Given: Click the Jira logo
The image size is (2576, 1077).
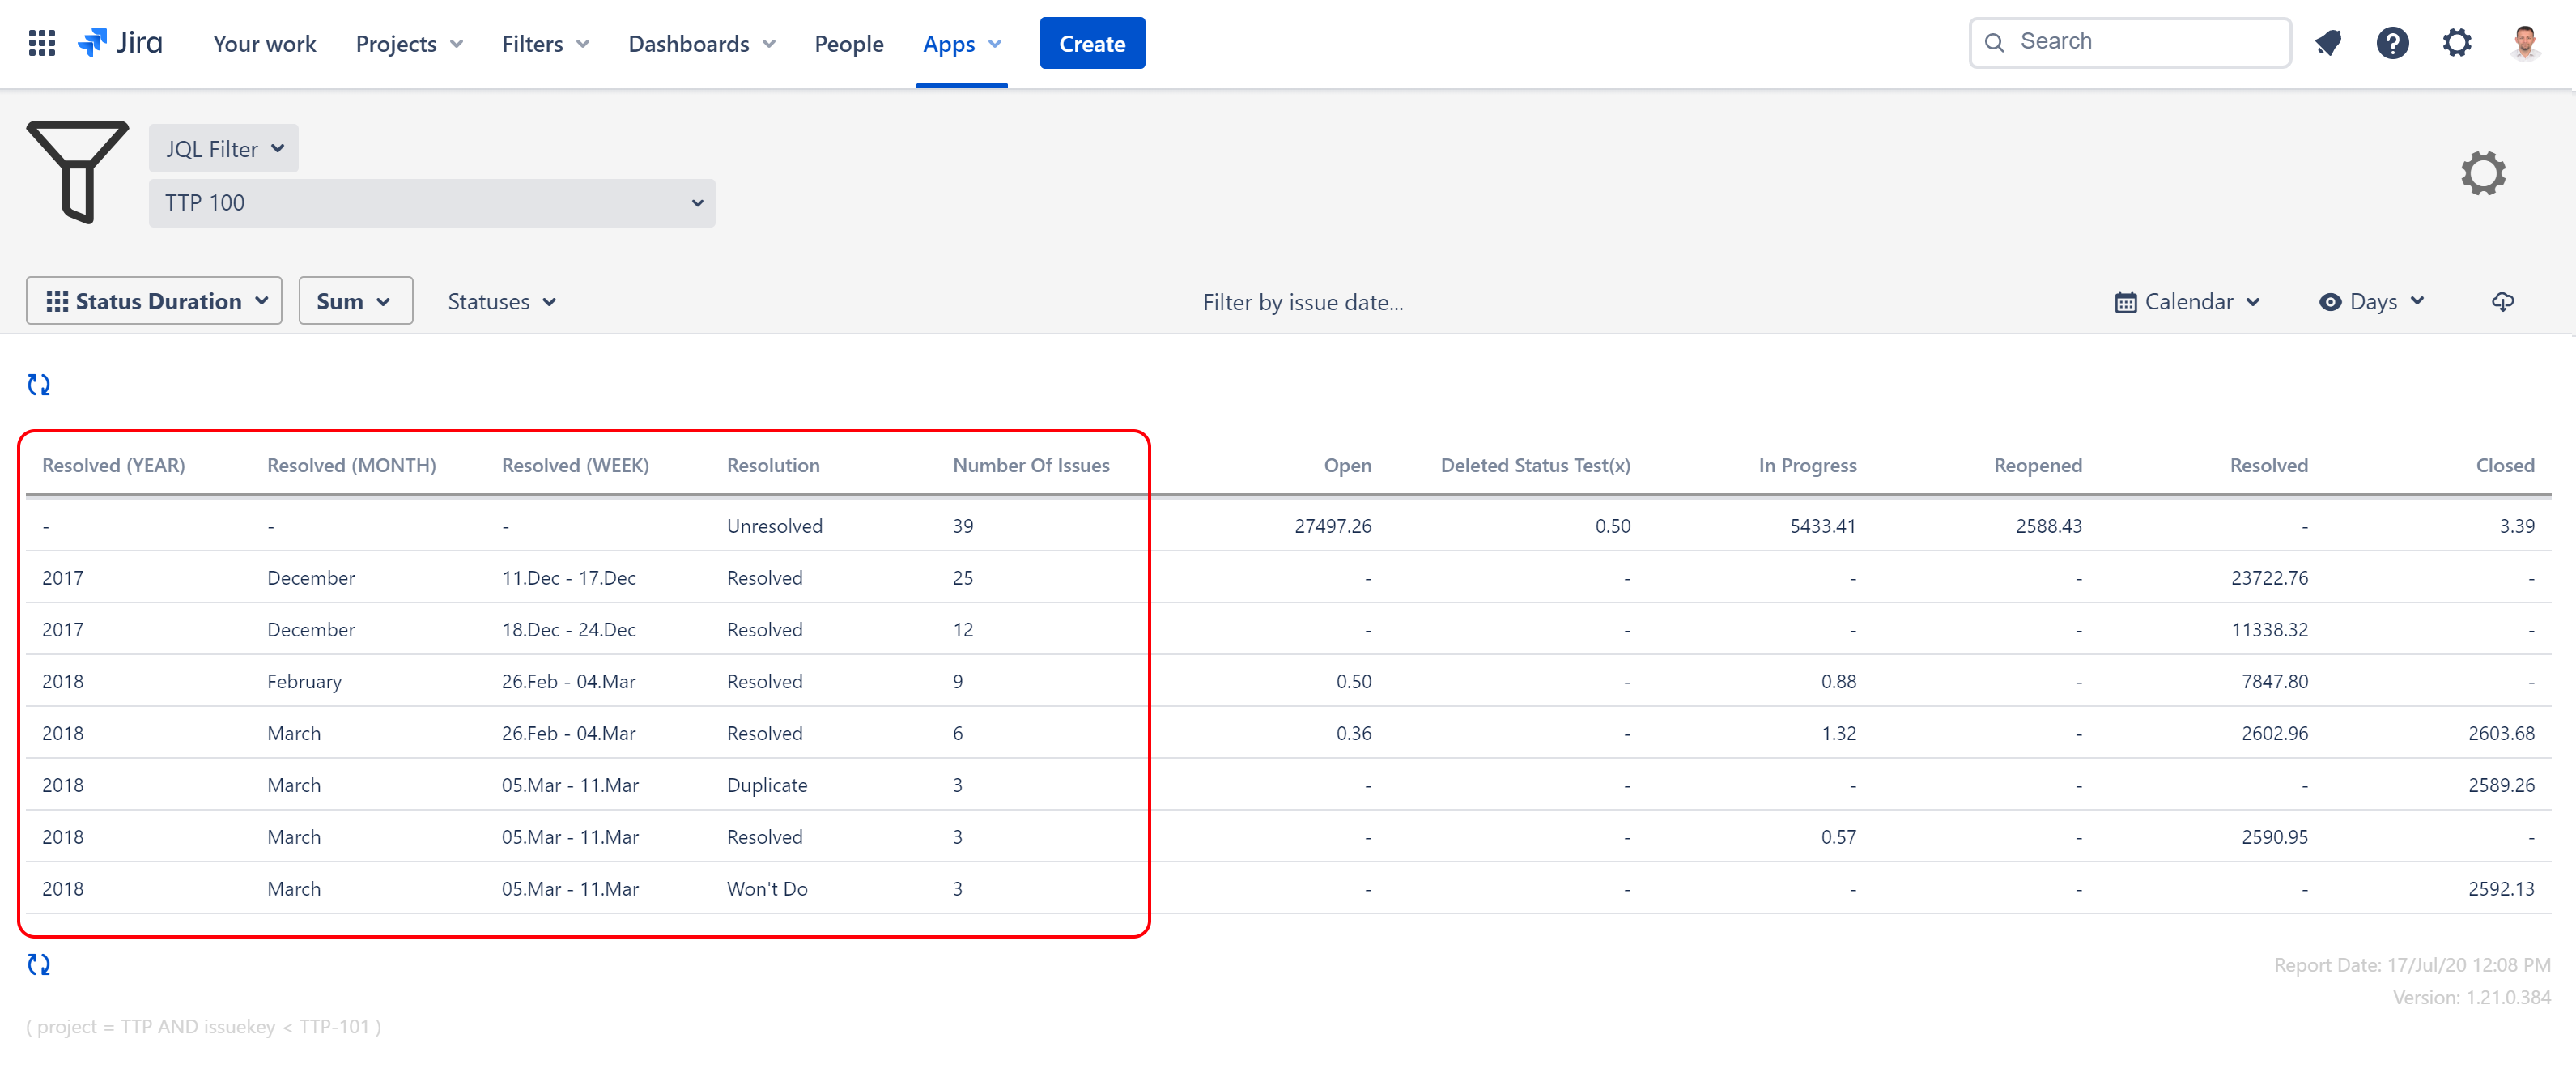Looking at the screenshot, I should point(121,43).
